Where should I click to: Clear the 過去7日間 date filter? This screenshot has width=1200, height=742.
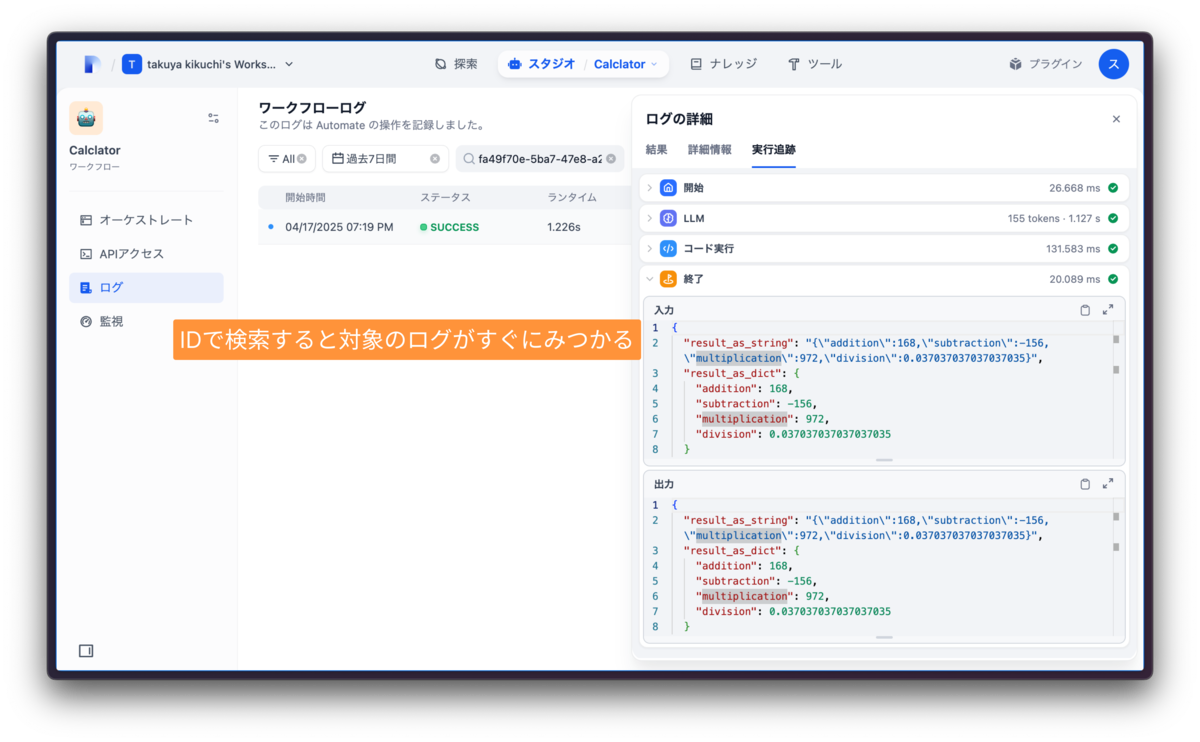(435, 159)
